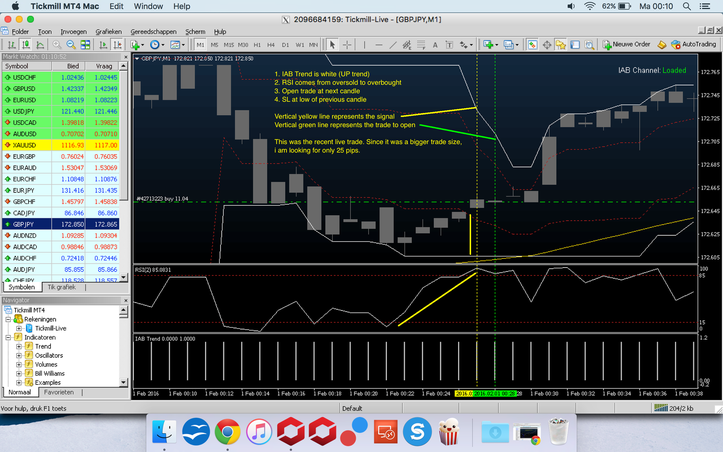Image resolution: width=723 pixels, height=452 pixels.
Task: Click the zoom out magnifier icon
Action: (x=71, y=45)
